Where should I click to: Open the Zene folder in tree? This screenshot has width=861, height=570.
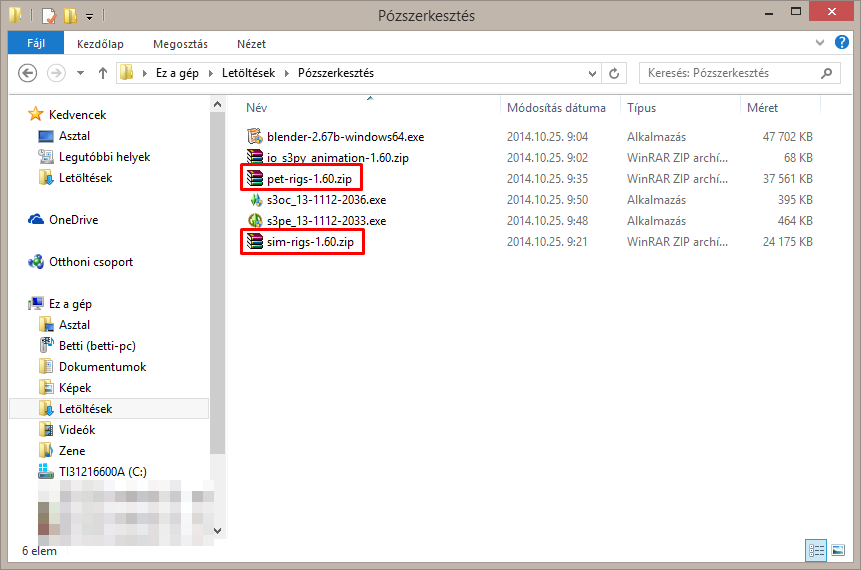point(72,451)
